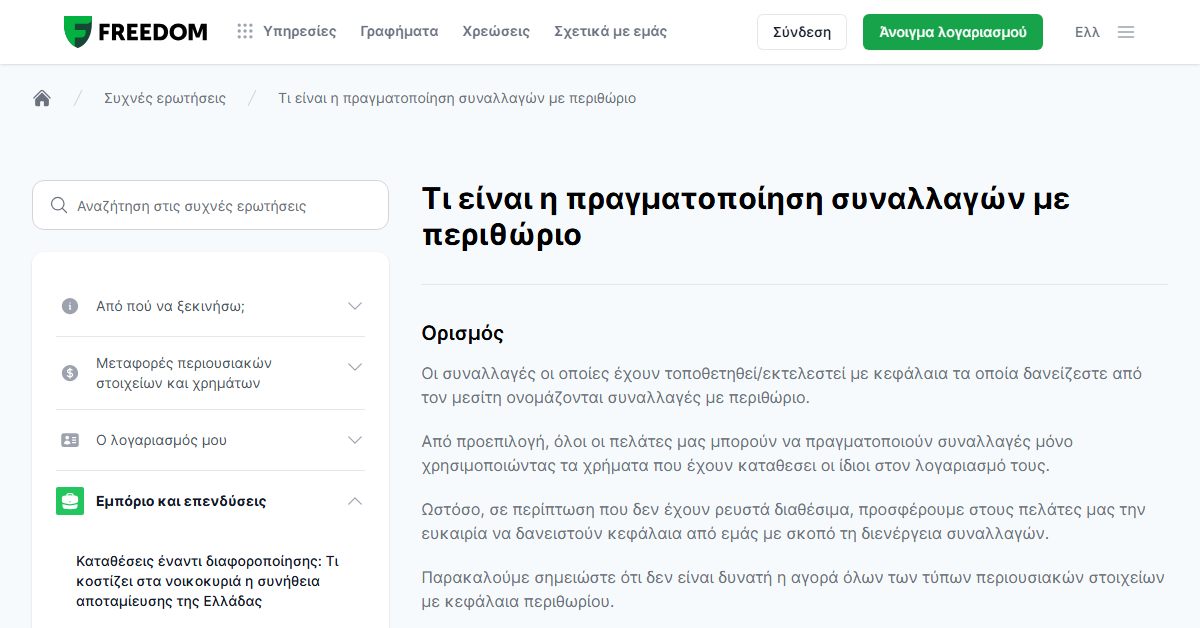The width and height of the screenshot is (1200, 628).
Task: Expand Ο λογαριασμός μου chevron
Action: pyautogui.click(x=355, y=440)
